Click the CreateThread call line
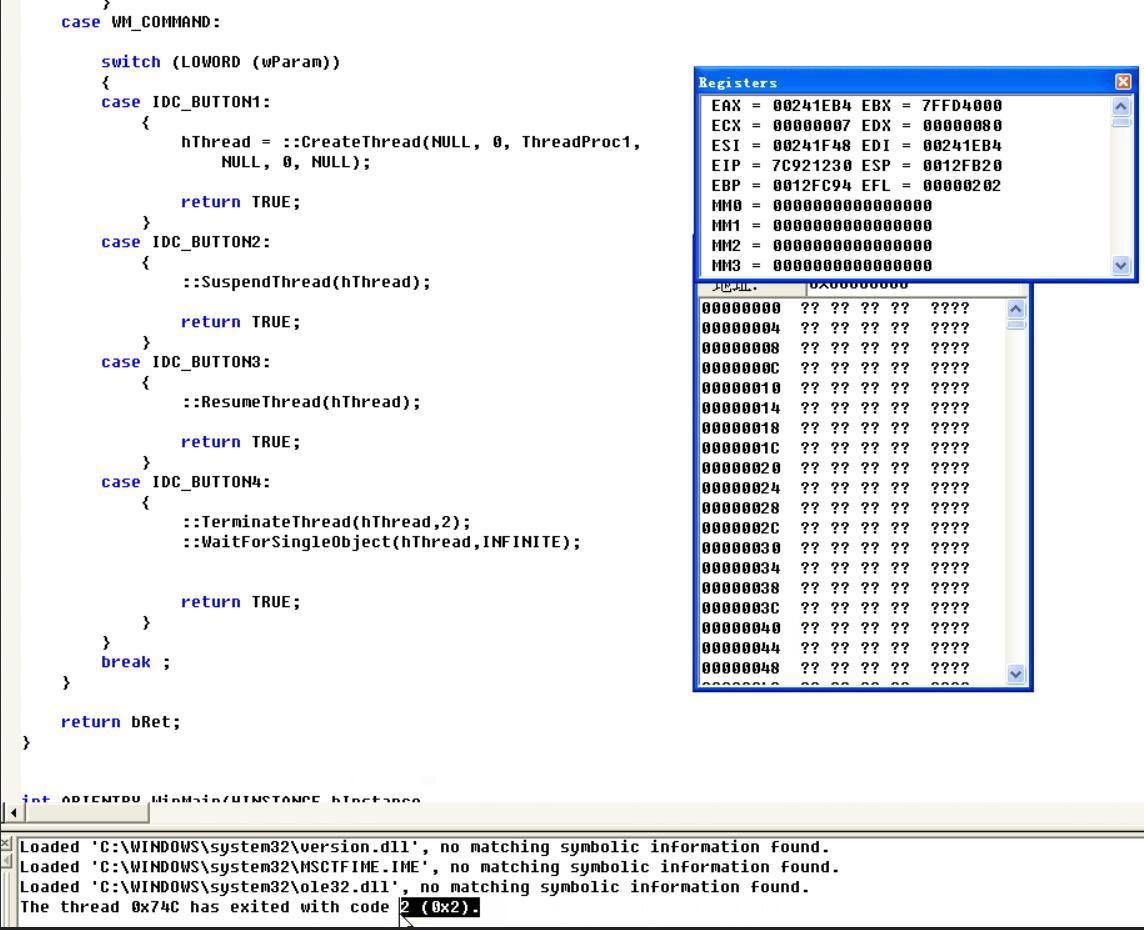 click(410, 142)
